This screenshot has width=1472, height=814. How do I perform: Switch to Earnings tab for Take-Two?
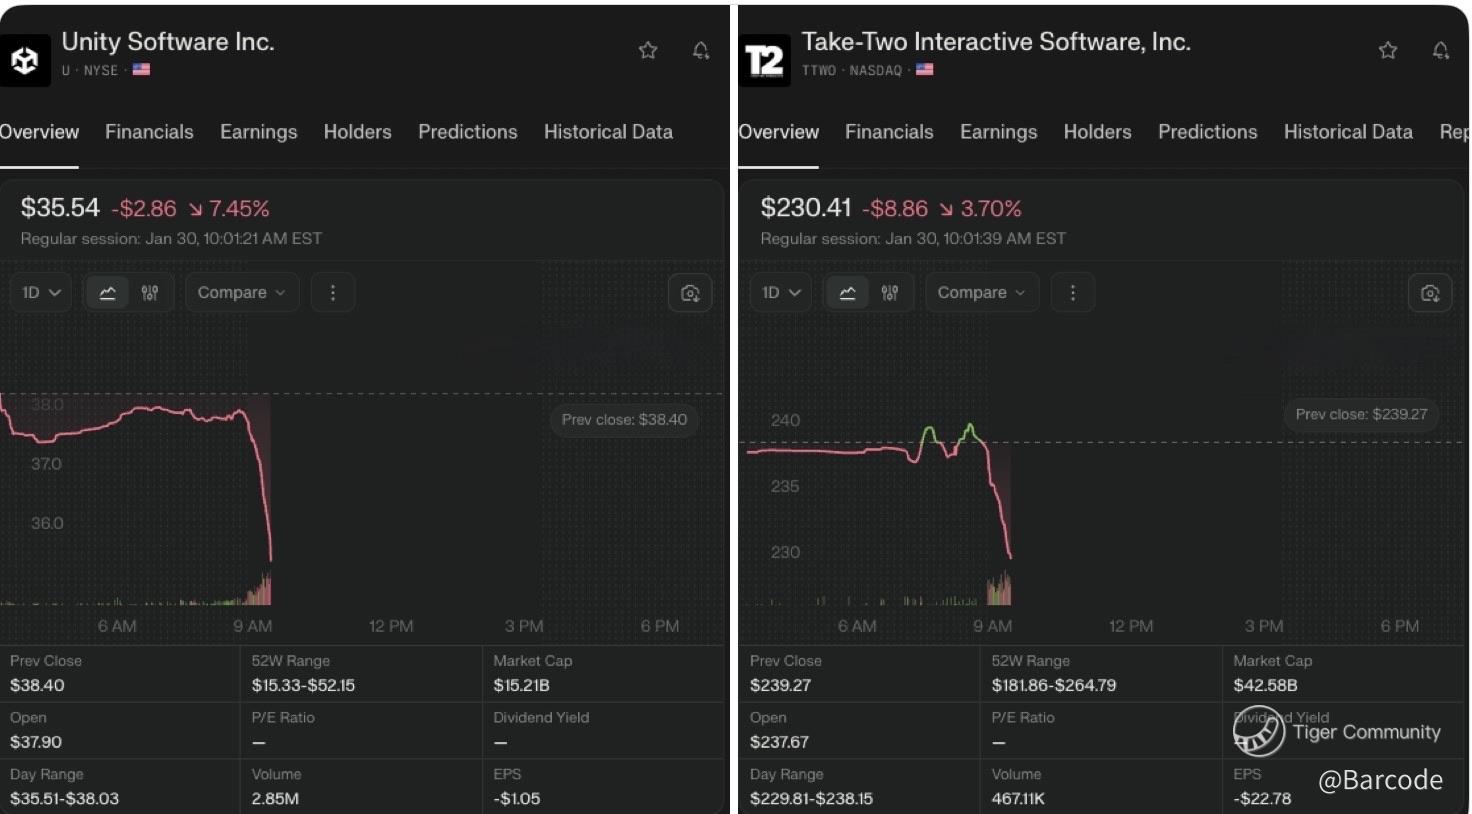pos(998,132)
